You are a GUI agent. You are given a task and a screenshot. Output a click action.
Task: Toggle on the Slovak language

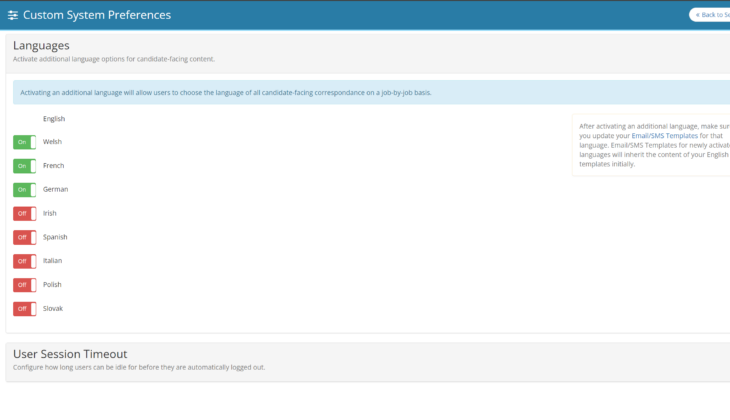click(x=24, y=309)
